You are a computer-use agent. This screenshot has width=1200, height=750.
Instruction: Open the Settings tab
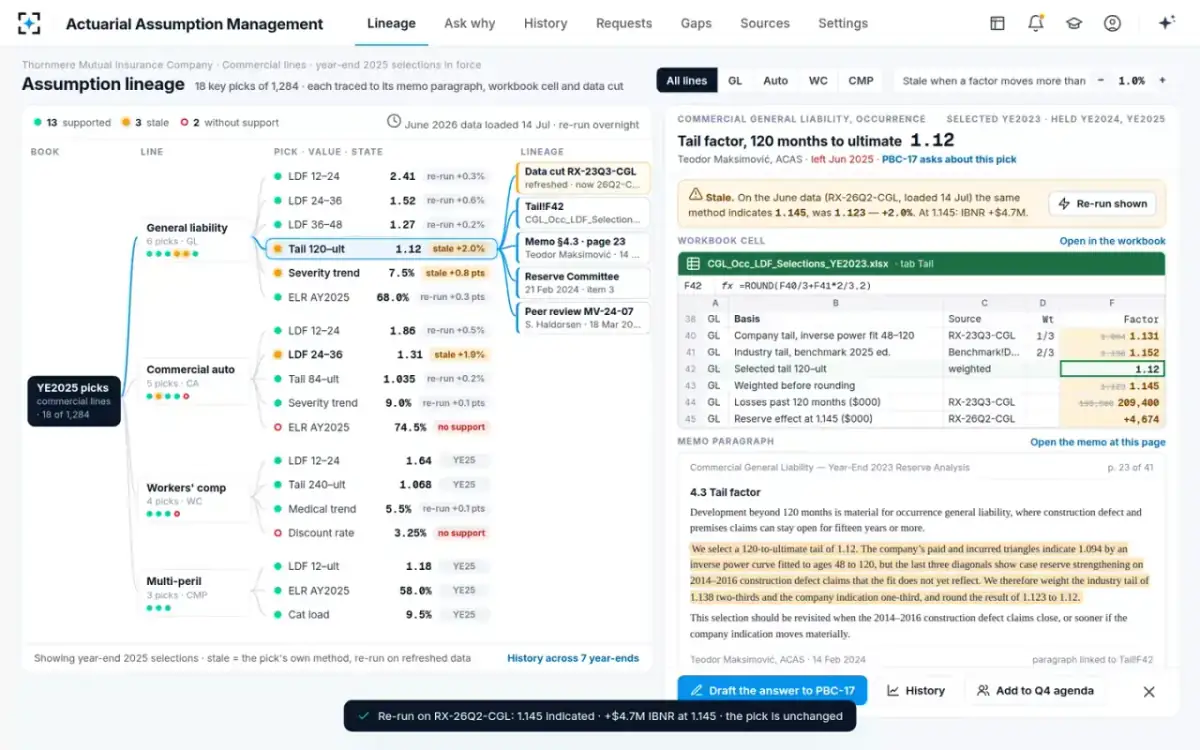click(x=843, y=23)
